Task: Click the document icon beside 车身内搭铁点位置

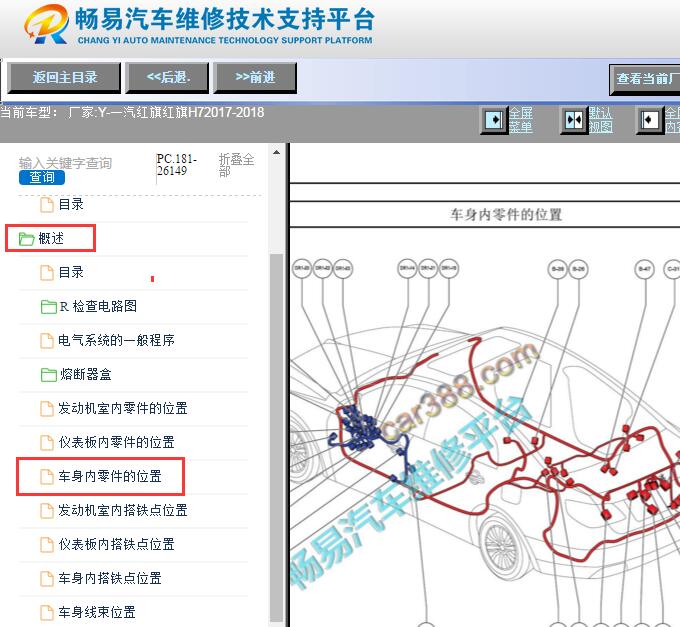Action: pyautogui.click(x=47, y=579)
